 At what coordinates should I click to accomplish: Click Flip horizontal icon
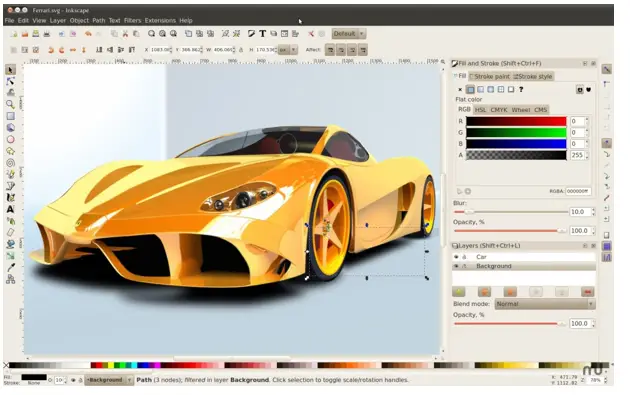73,50
